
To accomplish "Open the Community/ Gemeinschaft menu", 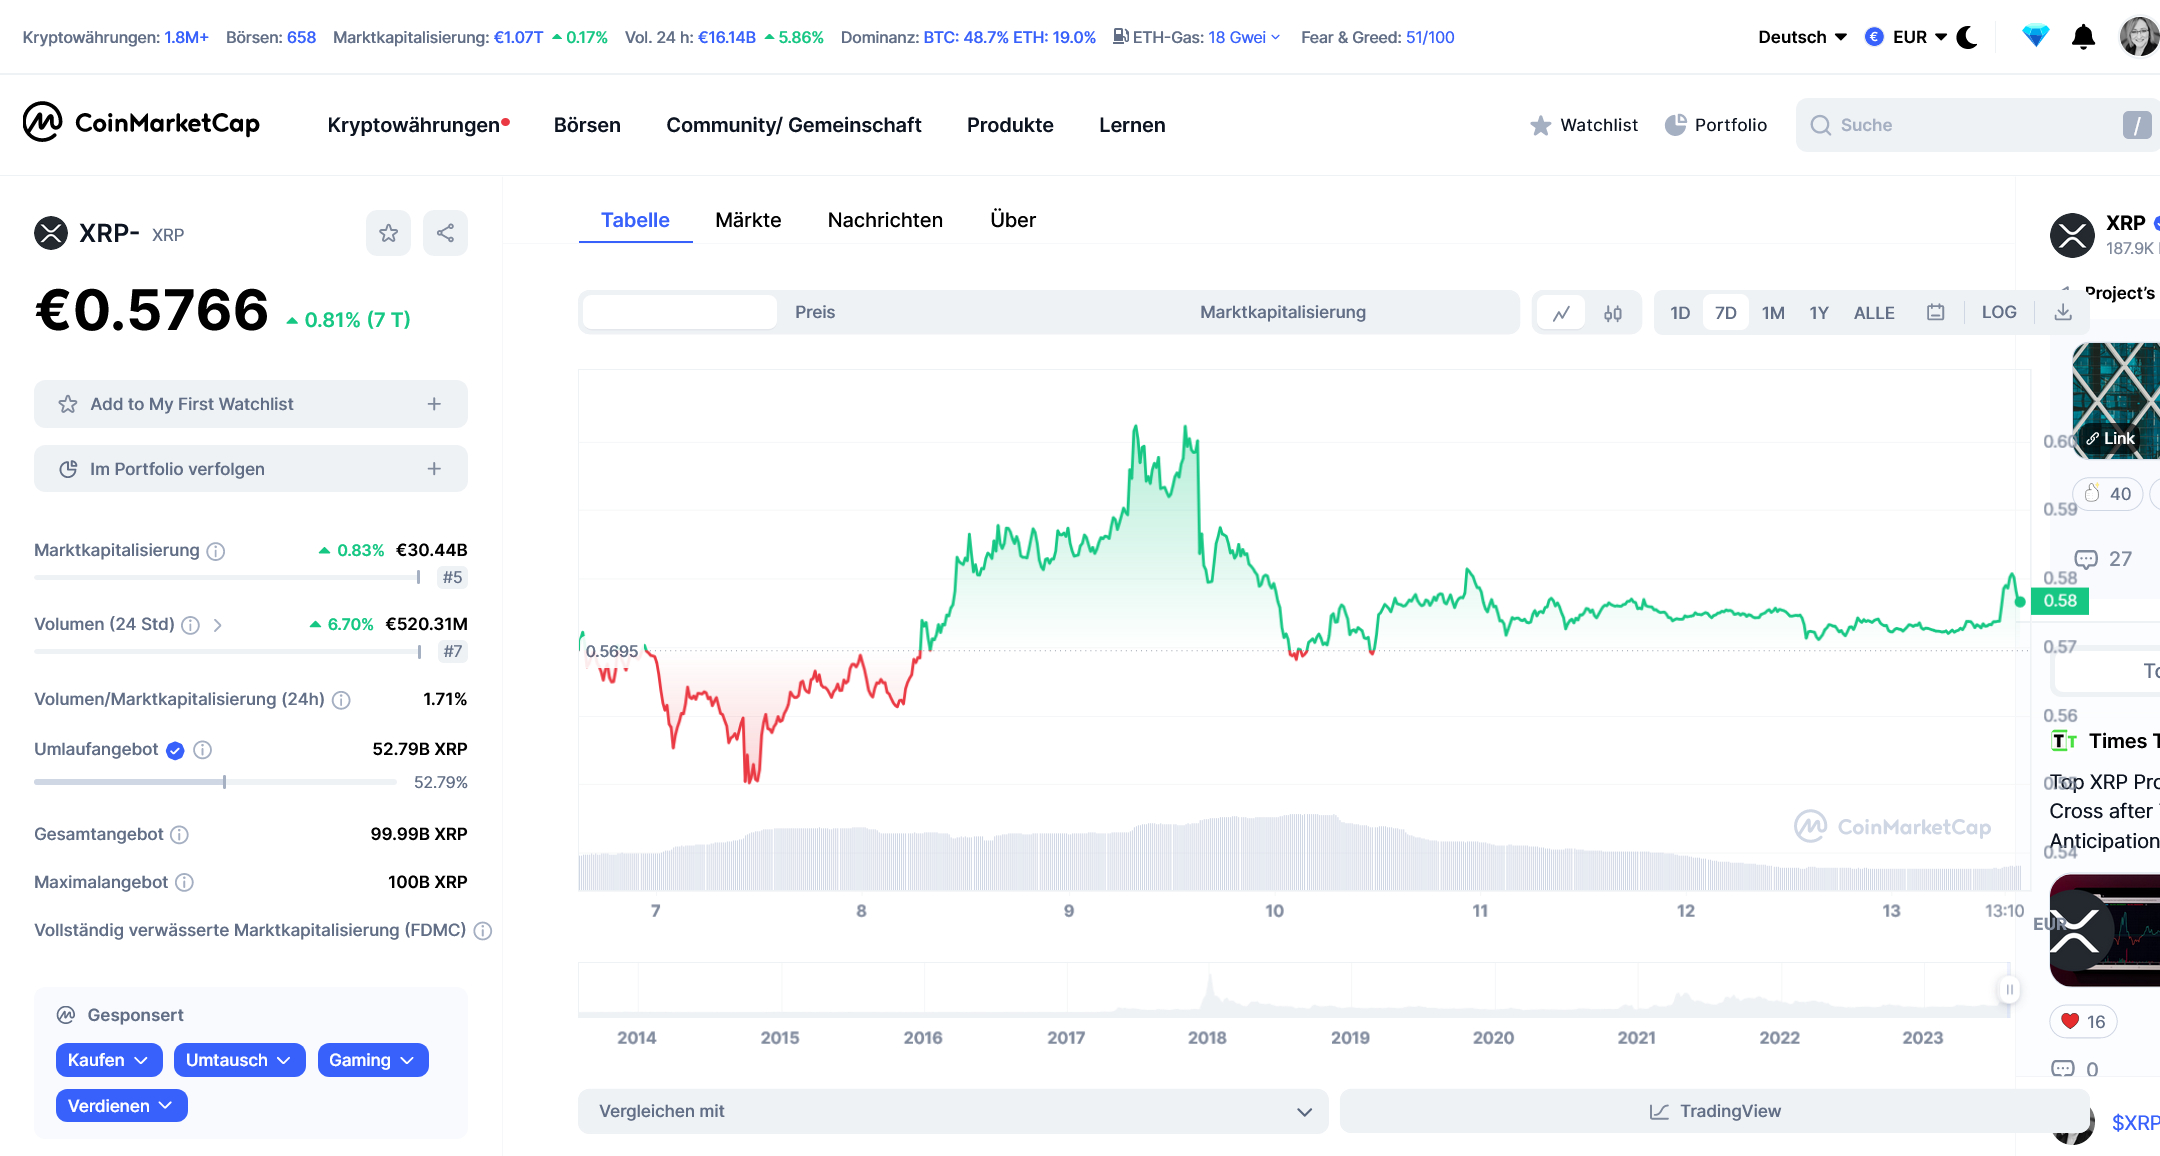I will click(x=794, y=125).
